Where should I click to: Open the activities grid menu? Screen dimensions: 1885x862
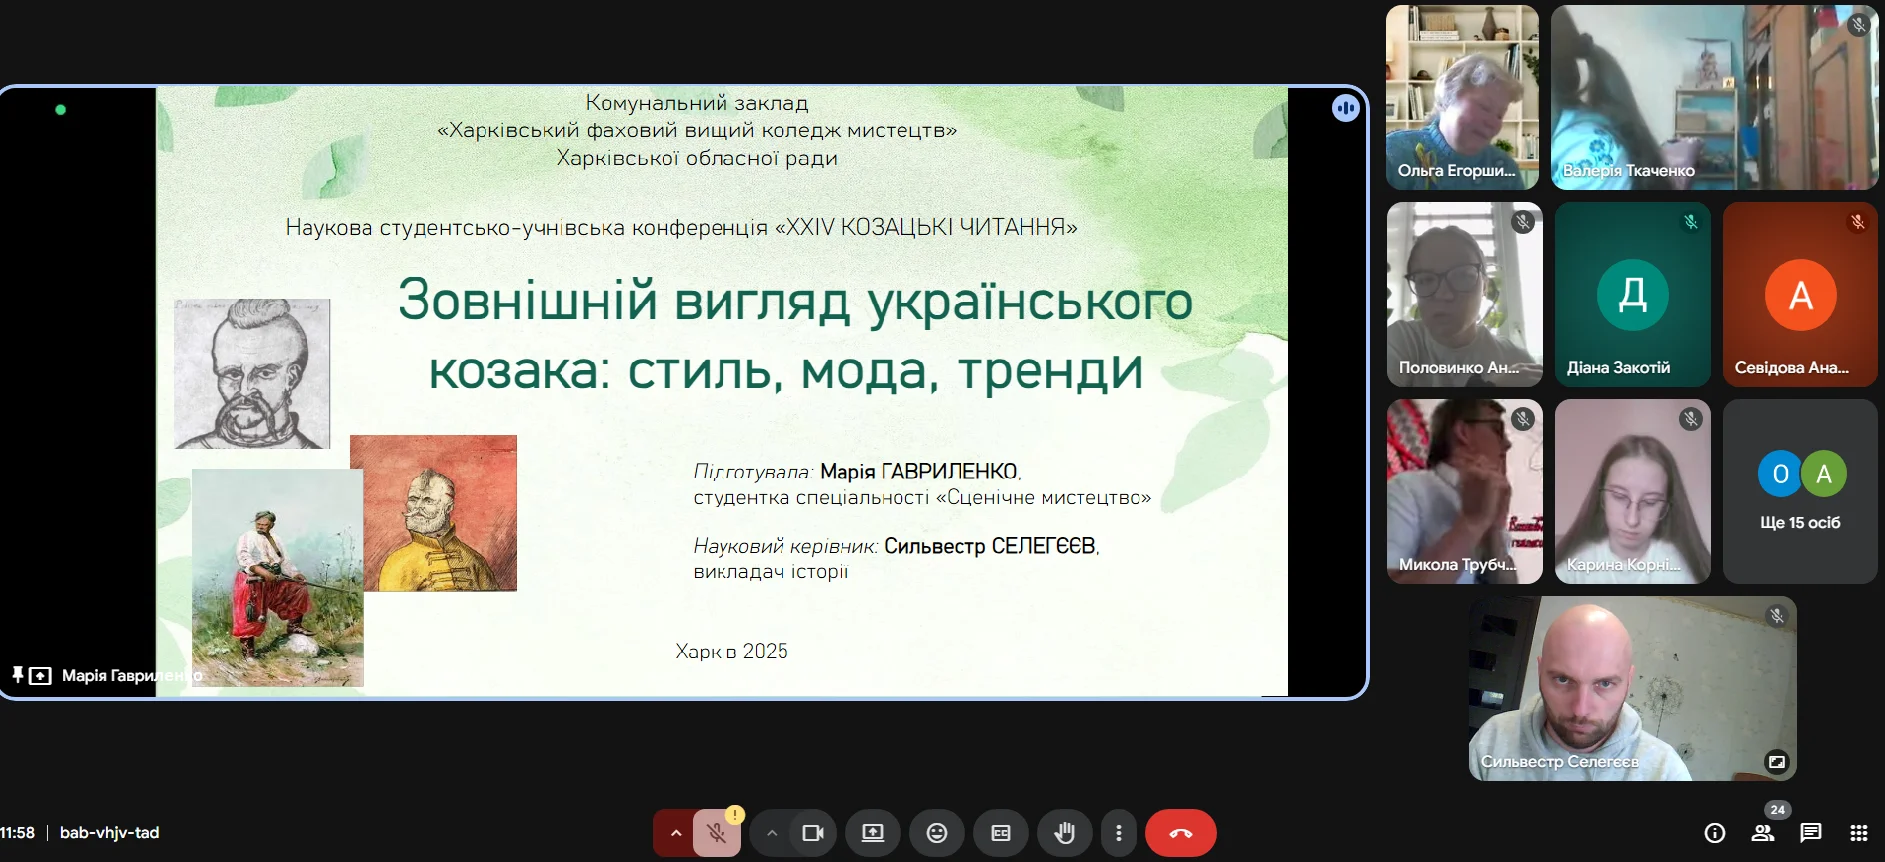1858,833
